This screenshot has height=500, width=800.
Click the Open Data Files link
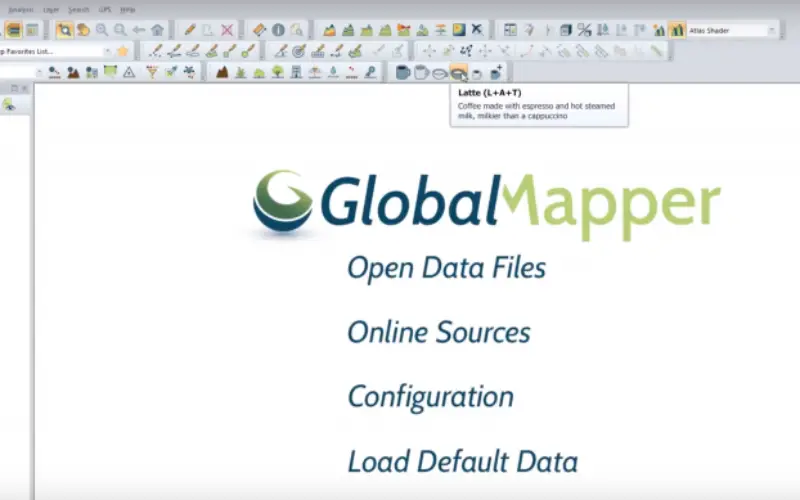[x=446, y=268]
